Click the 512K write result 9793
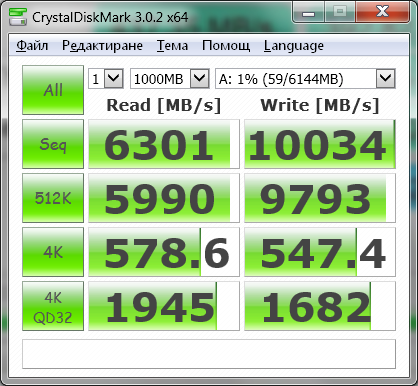The image size is (418, 386). click(320, 198)
